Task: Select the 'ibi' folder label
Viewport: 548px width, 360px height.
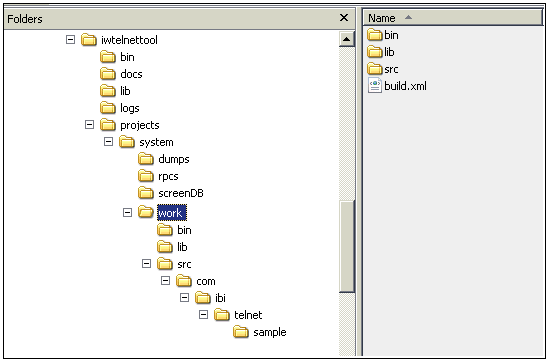Action: point(220,298)
